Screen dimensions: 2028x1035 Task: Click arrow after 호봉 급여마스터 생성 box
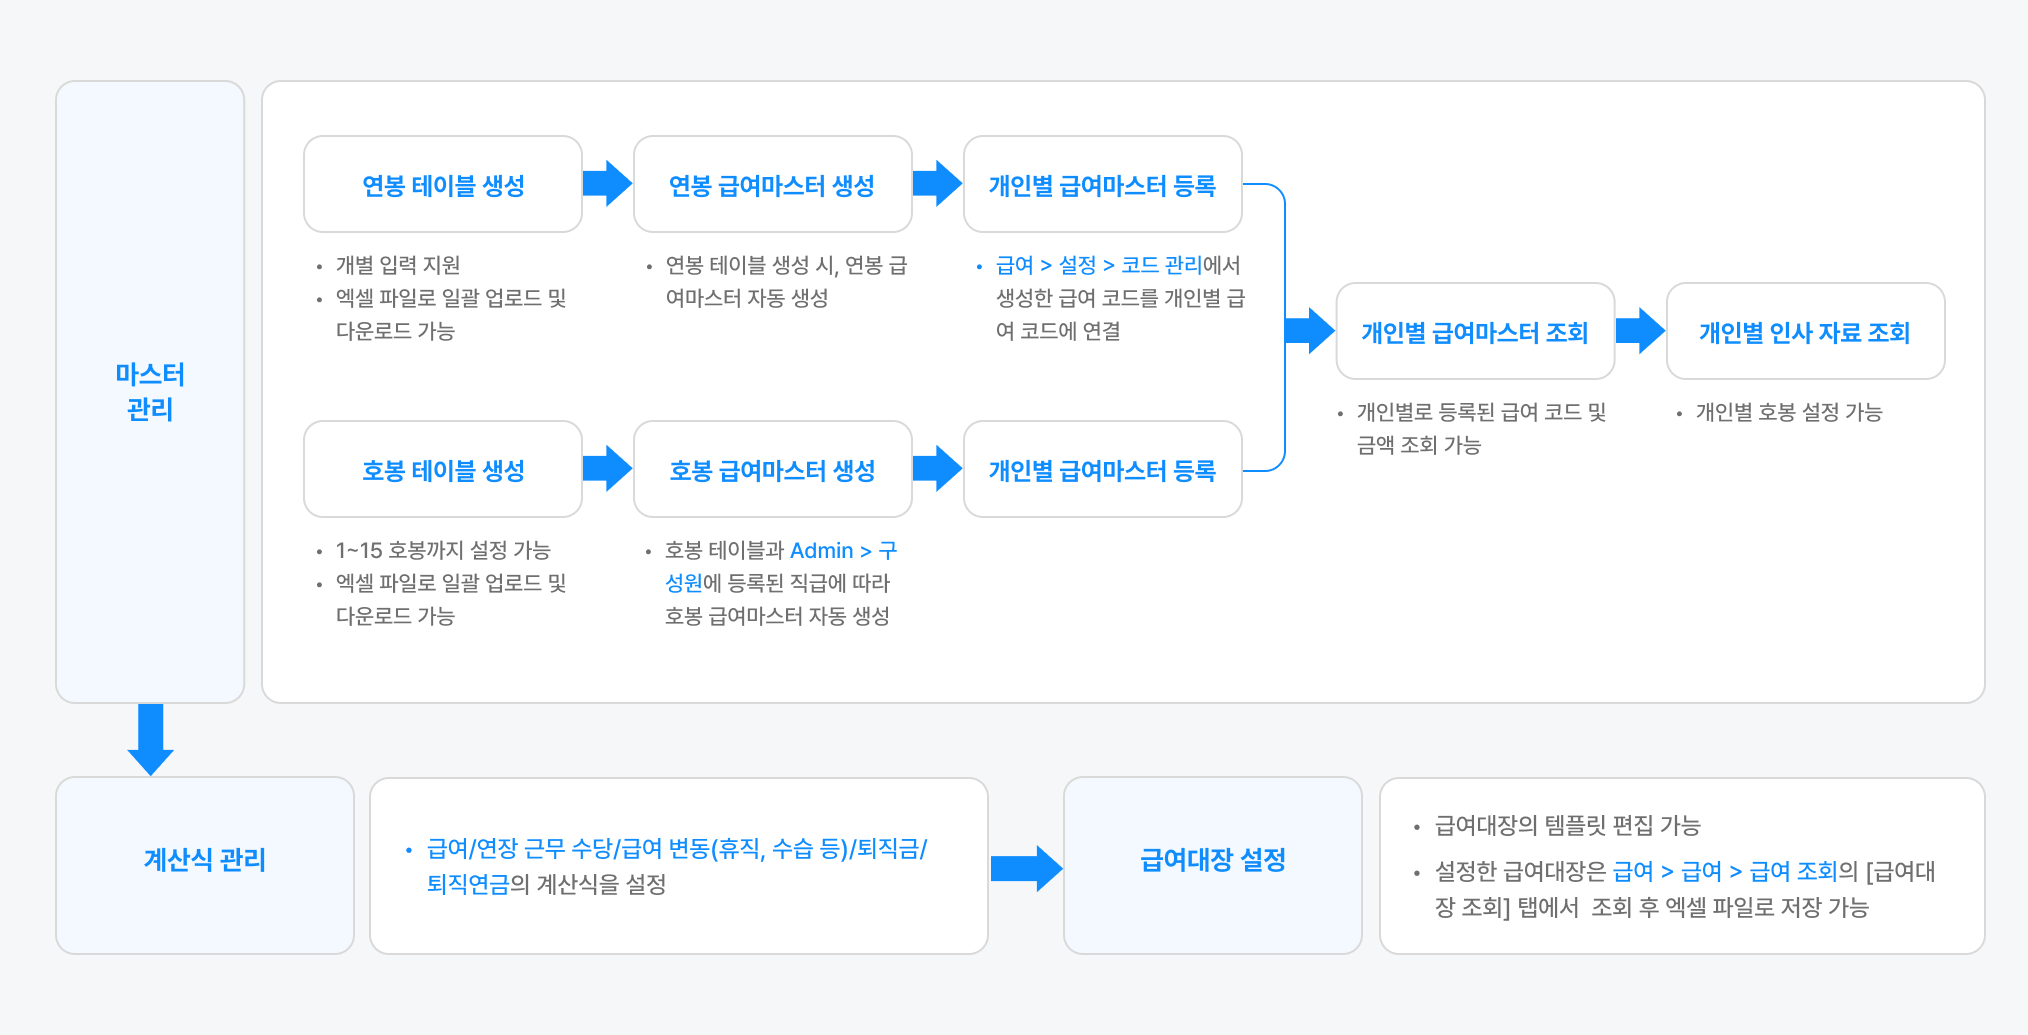(x=937, y=468)
